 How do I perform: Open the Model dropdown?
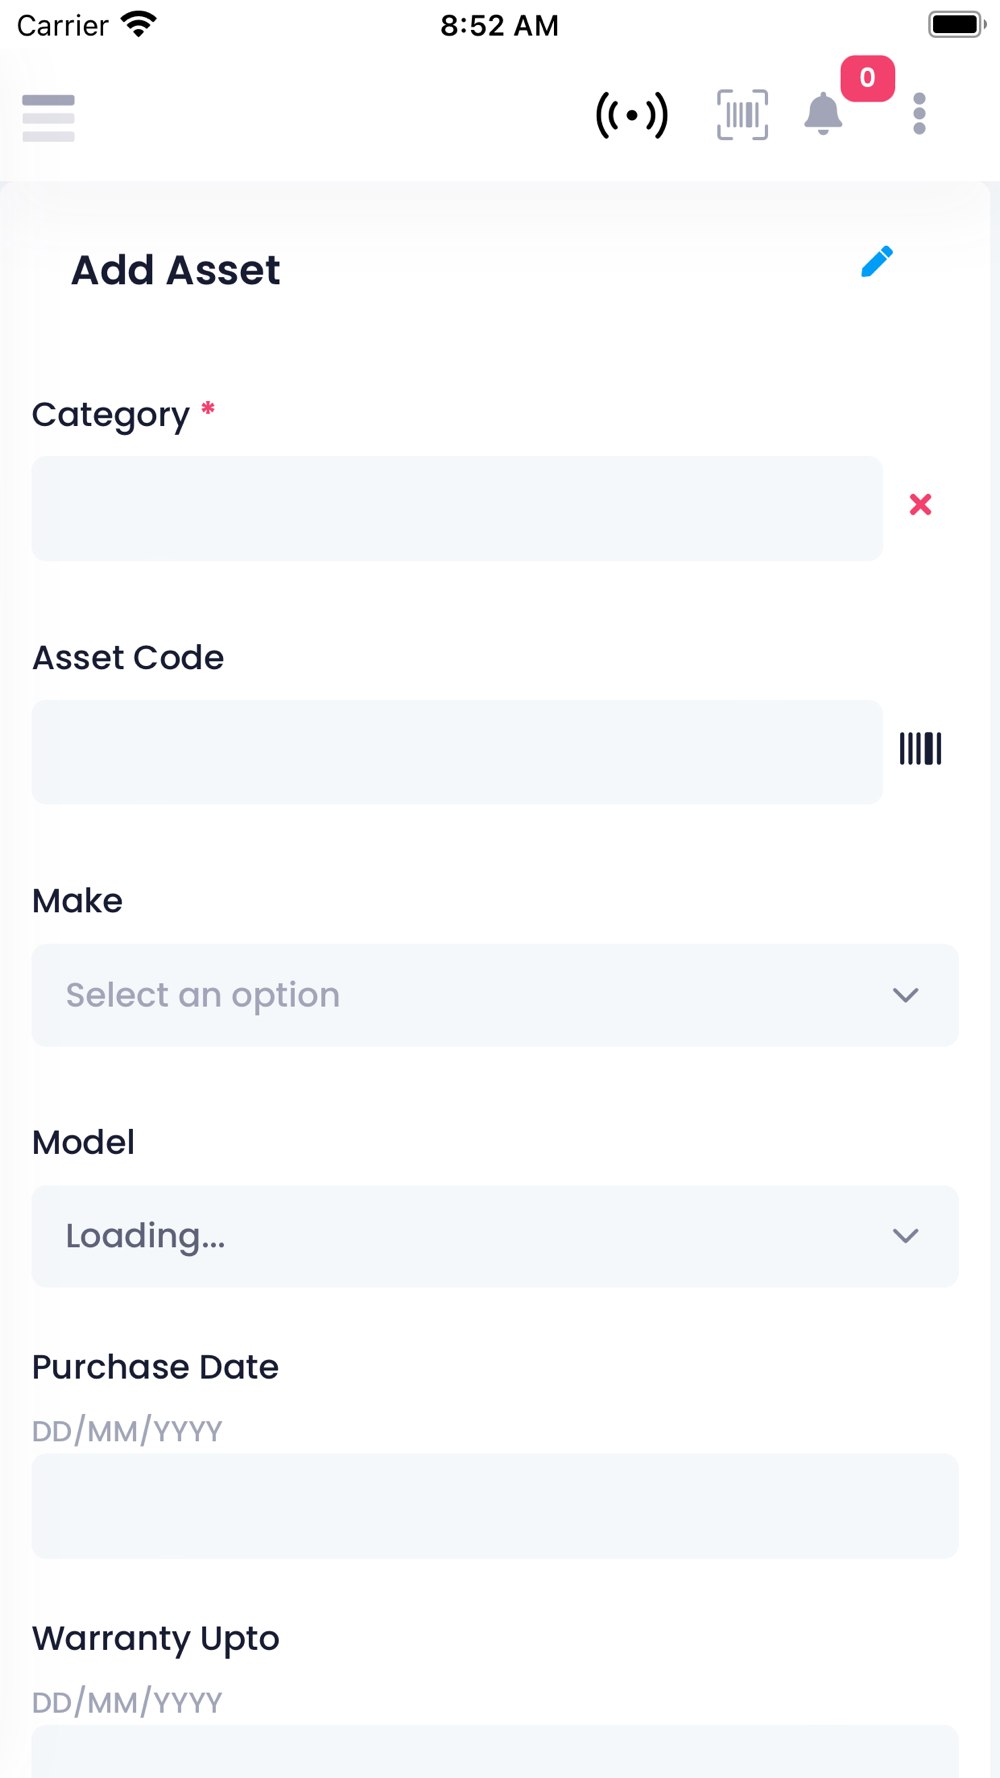(494, 1236)
